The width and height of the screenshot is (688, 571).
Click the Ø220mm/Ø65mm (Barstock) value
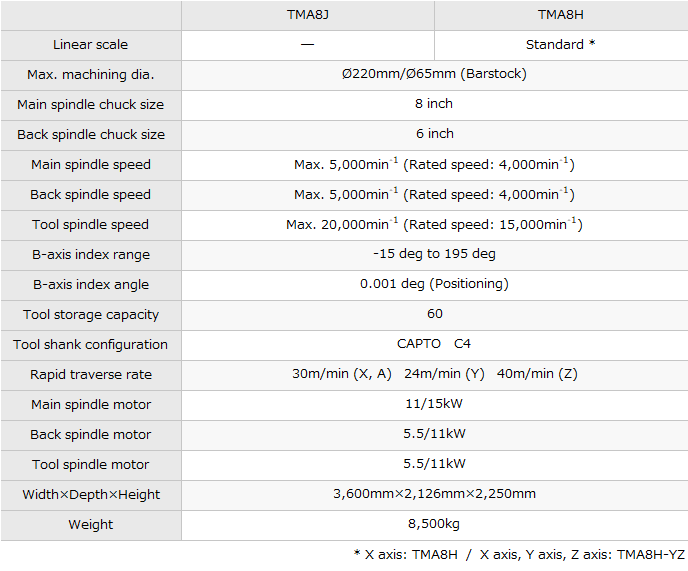(434, 75)
